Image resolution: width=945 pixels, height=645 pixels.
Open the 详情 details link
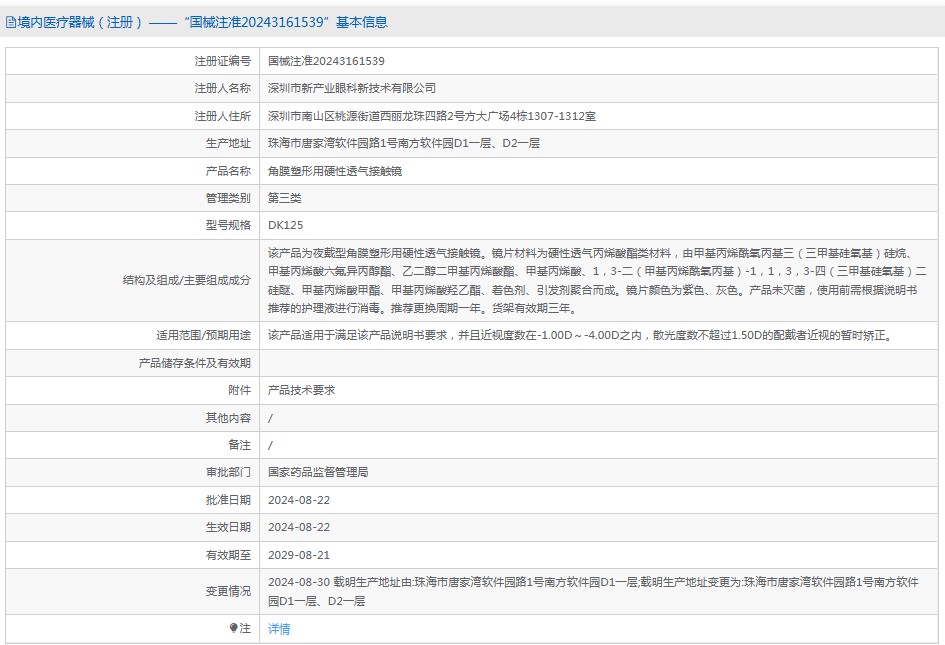(x=279, y=629)
